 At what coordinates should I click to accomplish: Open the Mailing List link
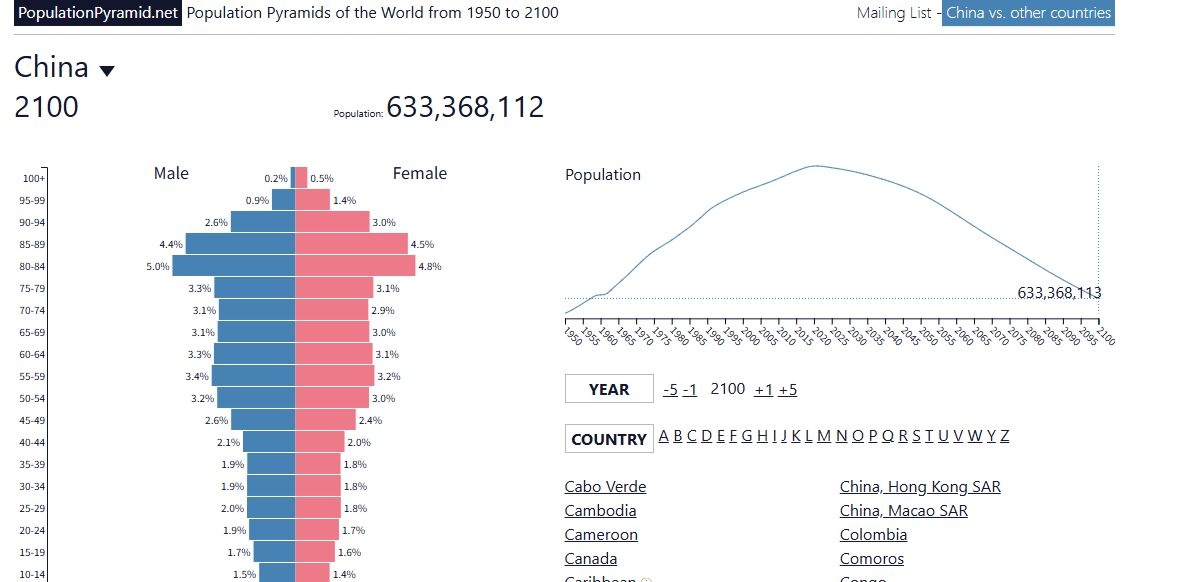coord(894,13)
